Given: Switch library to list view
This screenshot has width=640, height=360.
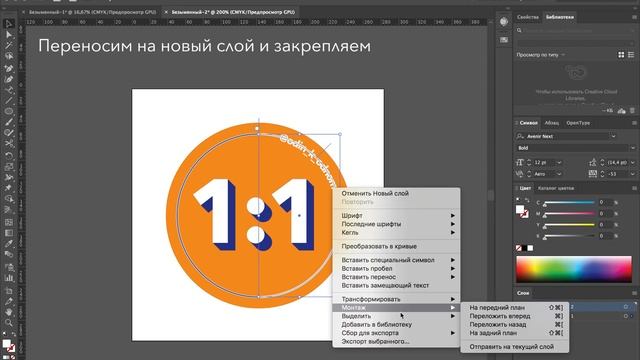Looking at the screenshot, I should [x=631, y=55].
